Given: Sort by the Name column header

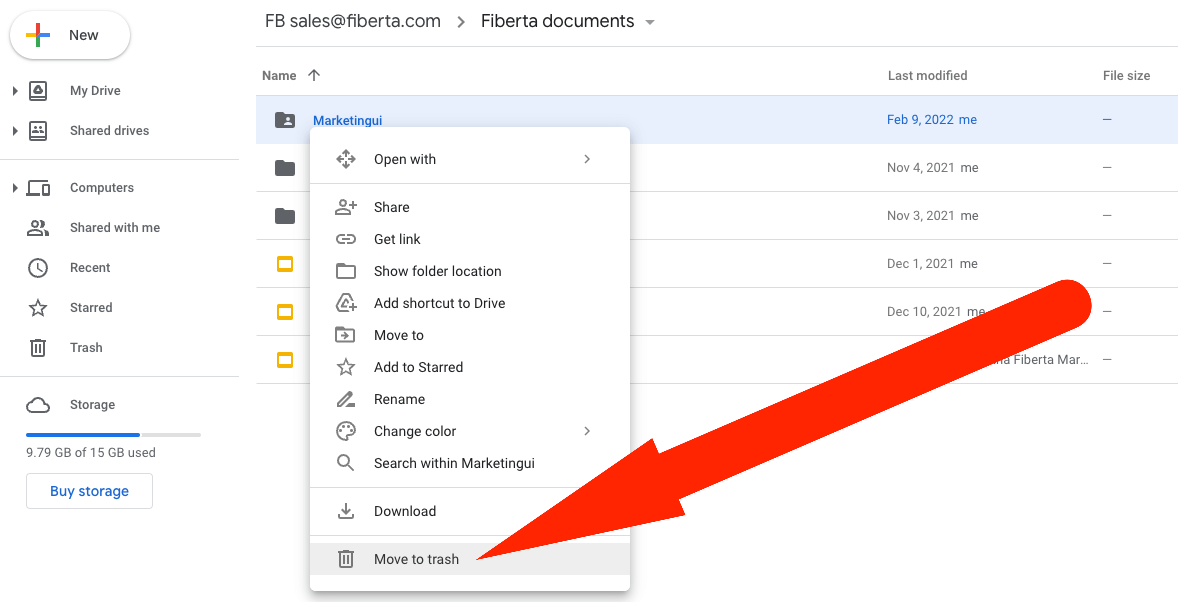Looking at the screenshot, I should 279,75.
